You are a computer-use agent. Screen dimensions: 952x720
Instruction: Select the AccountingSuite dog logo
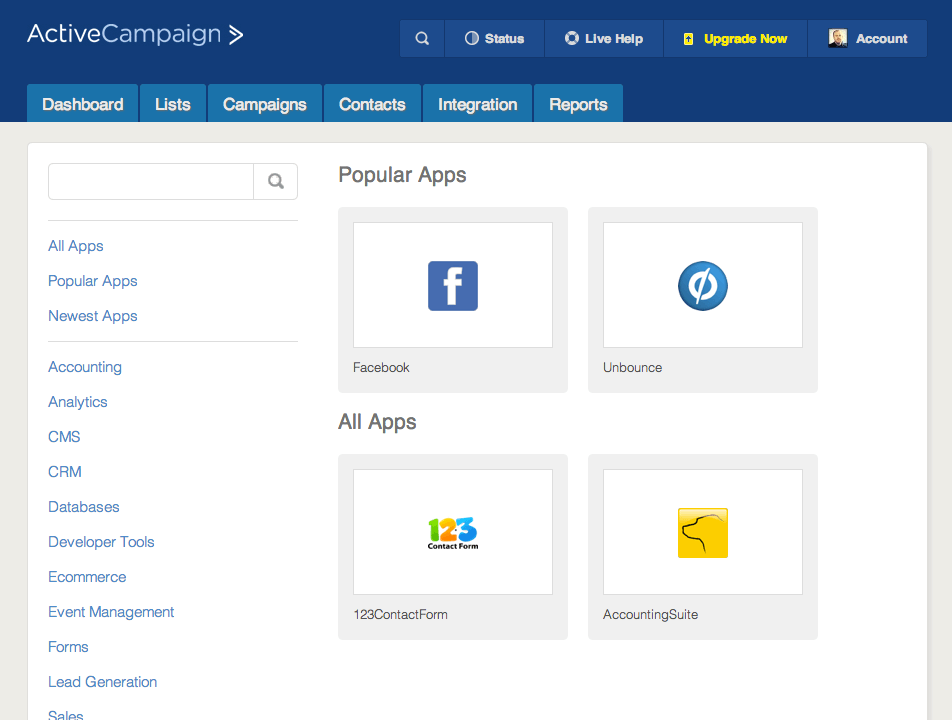(x=703, y=533)
